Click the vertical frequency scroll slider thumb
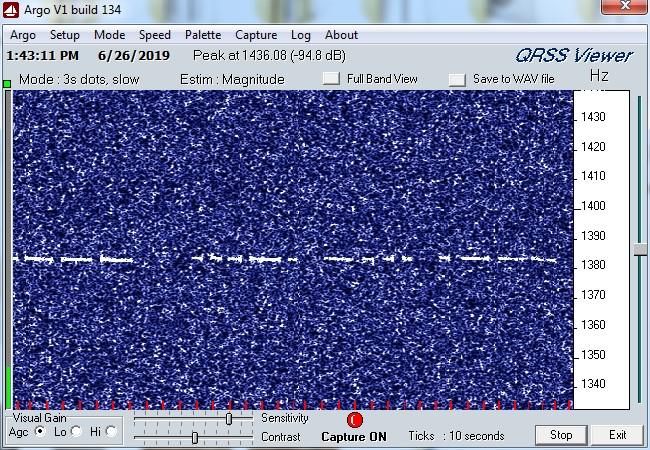 click(x=640, y=251)
